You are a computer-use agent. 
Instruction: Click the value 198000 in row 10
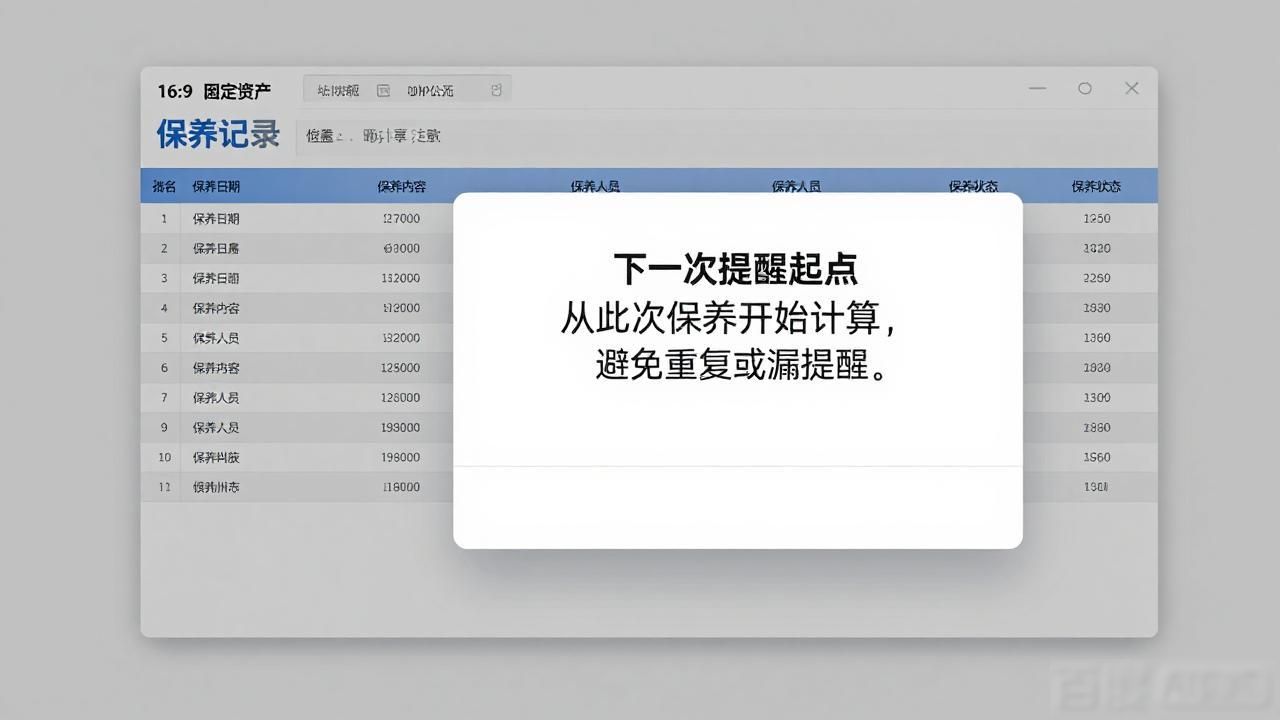pos(401,458)
